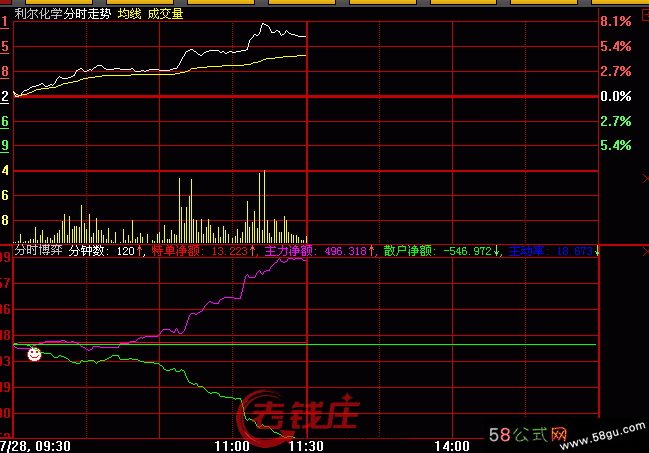Click the 14:00 time axis label
The height and width of the screenshot is (453, 649).
pos(451,444)
